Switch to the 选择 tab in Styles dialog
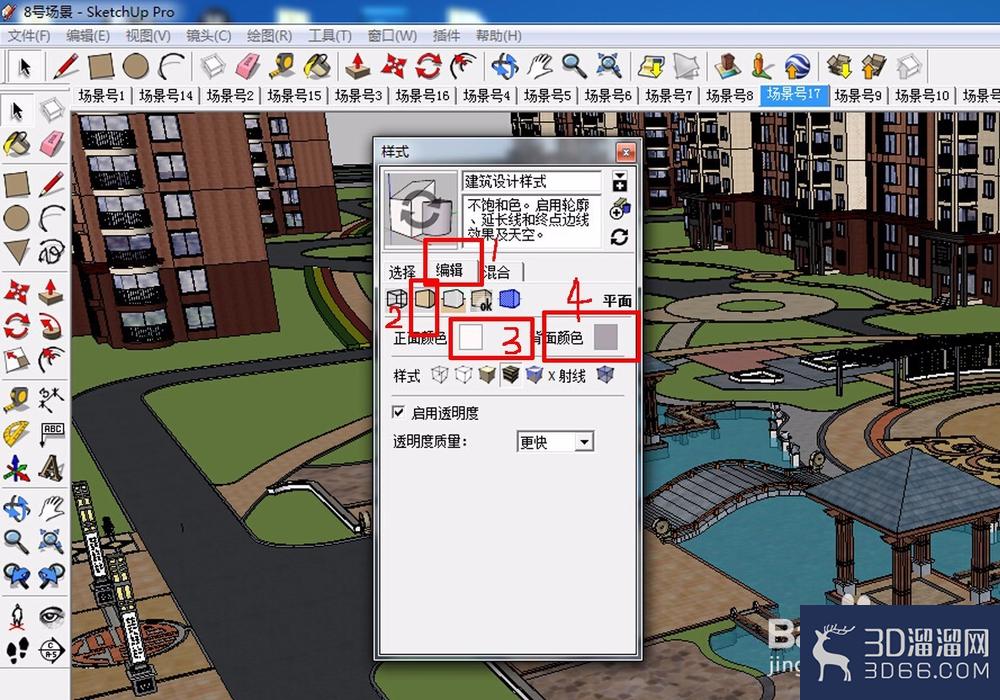Screen dimensions: 1000x700 (402, 273)
